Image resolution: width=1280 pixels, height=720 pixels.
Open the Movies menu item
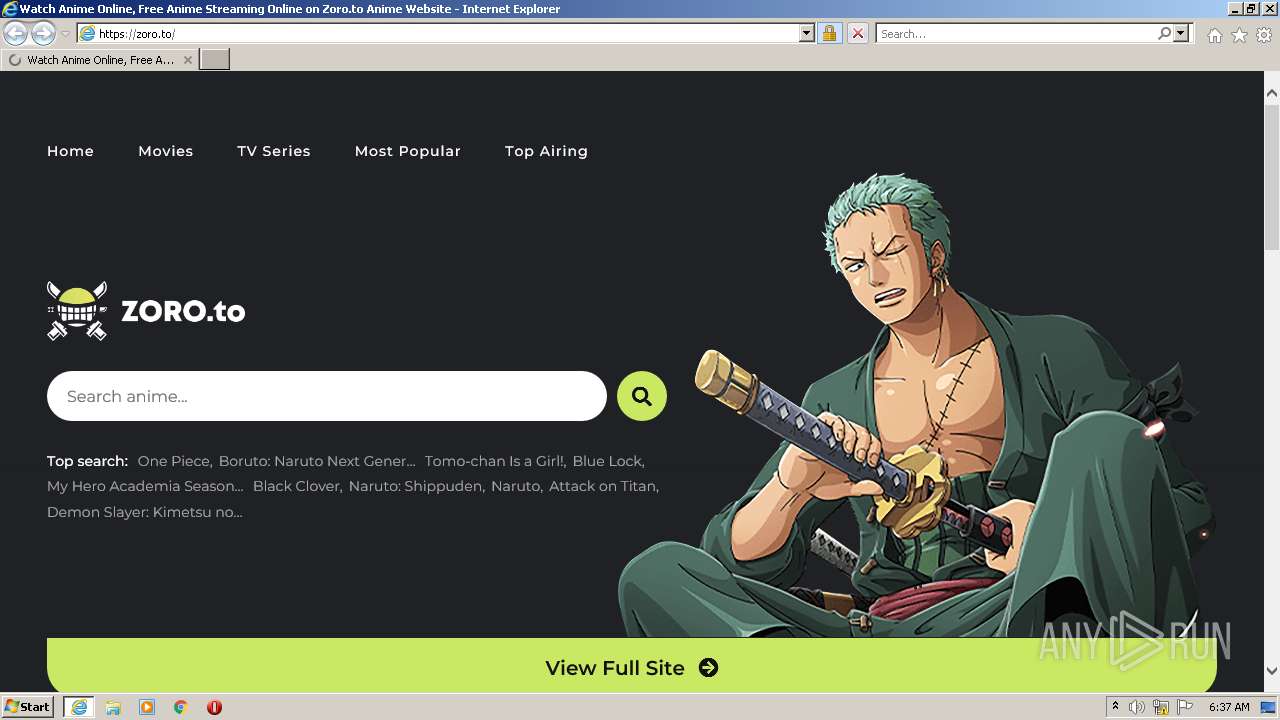[x=166, y=151]
